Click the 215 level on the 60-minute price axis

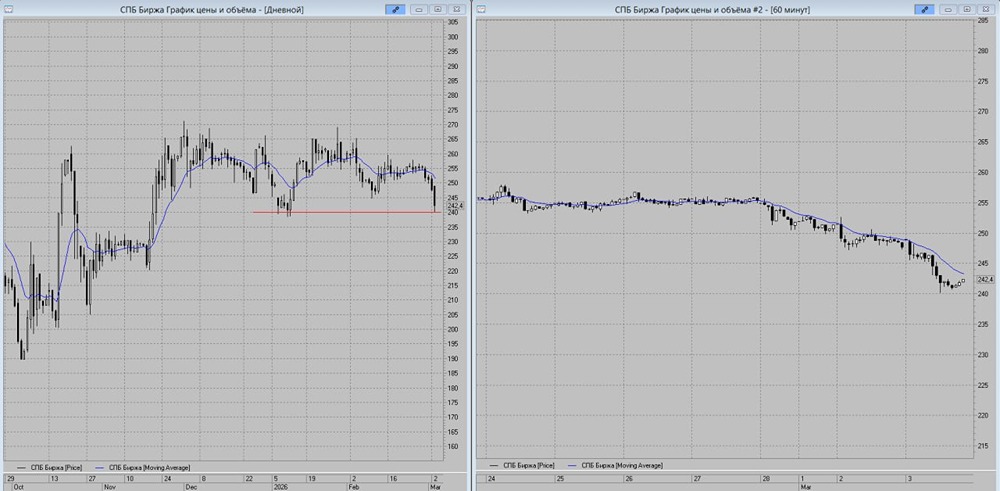(x=983, y=446)
